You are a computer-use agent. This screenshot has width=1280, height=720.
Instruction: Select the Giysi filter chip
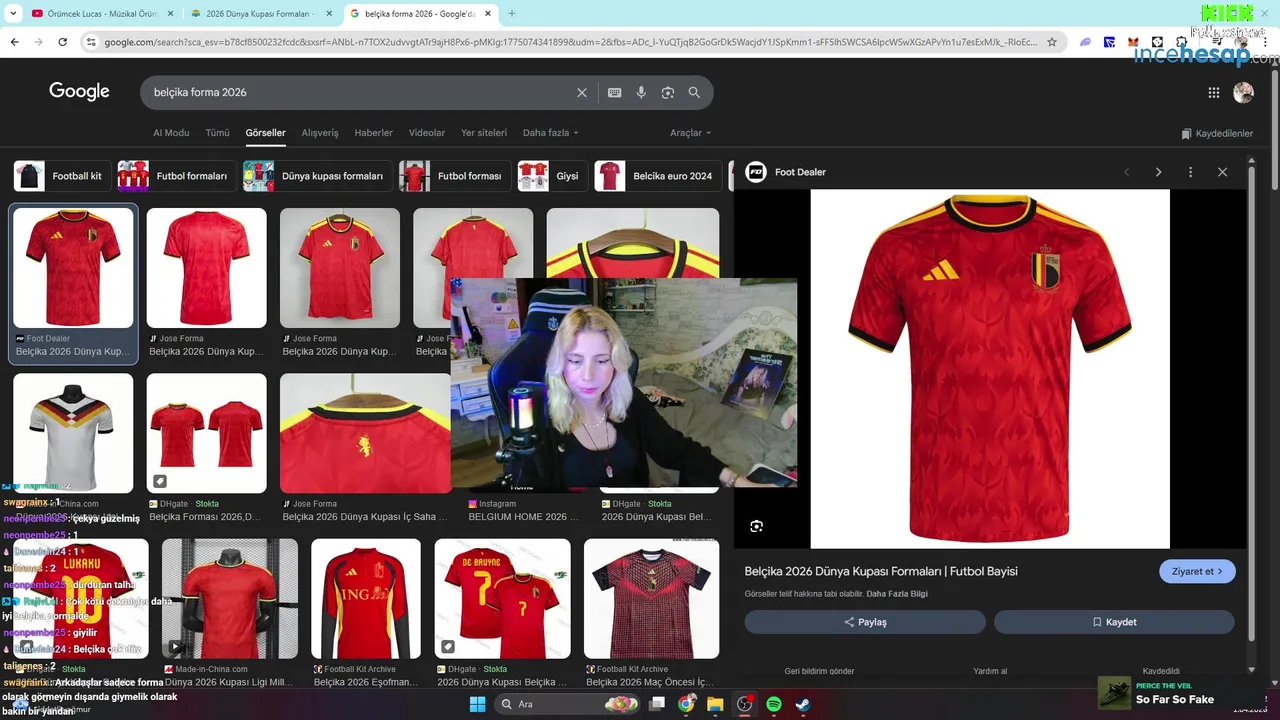(x=551, y=176)
